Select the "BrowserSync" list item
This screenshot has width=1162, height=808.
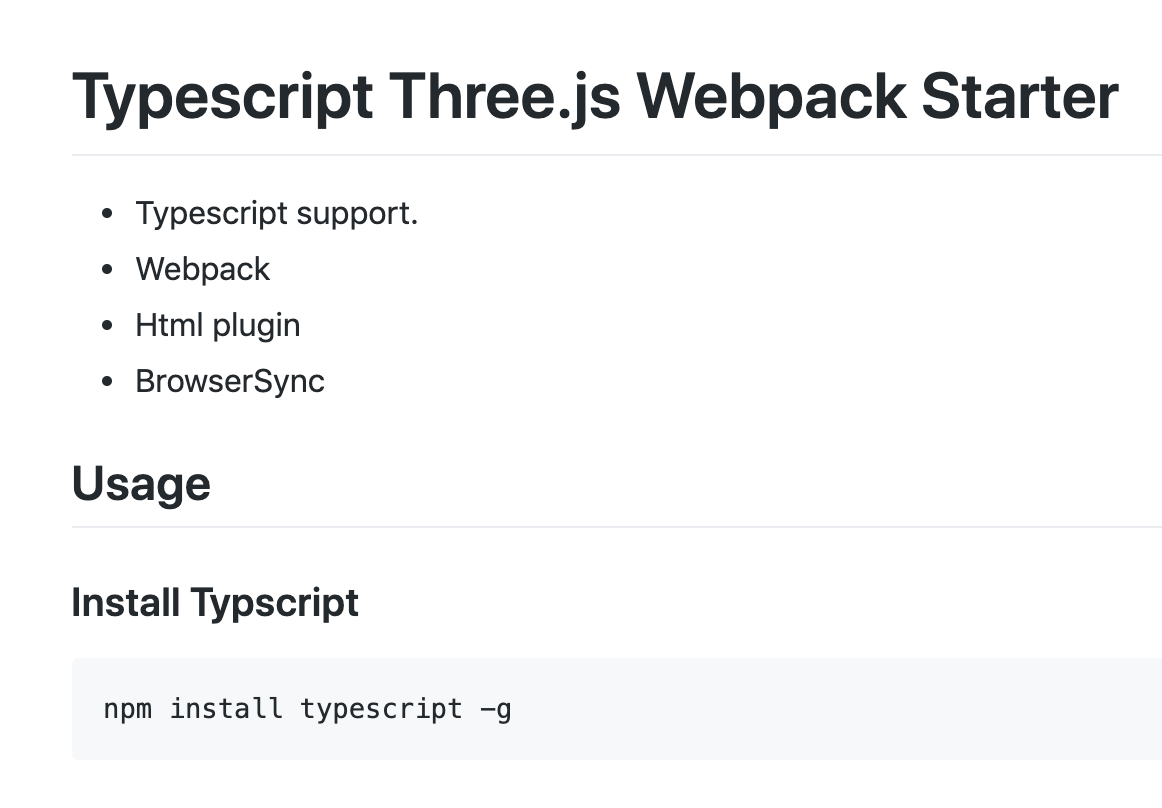coord(230,382)
